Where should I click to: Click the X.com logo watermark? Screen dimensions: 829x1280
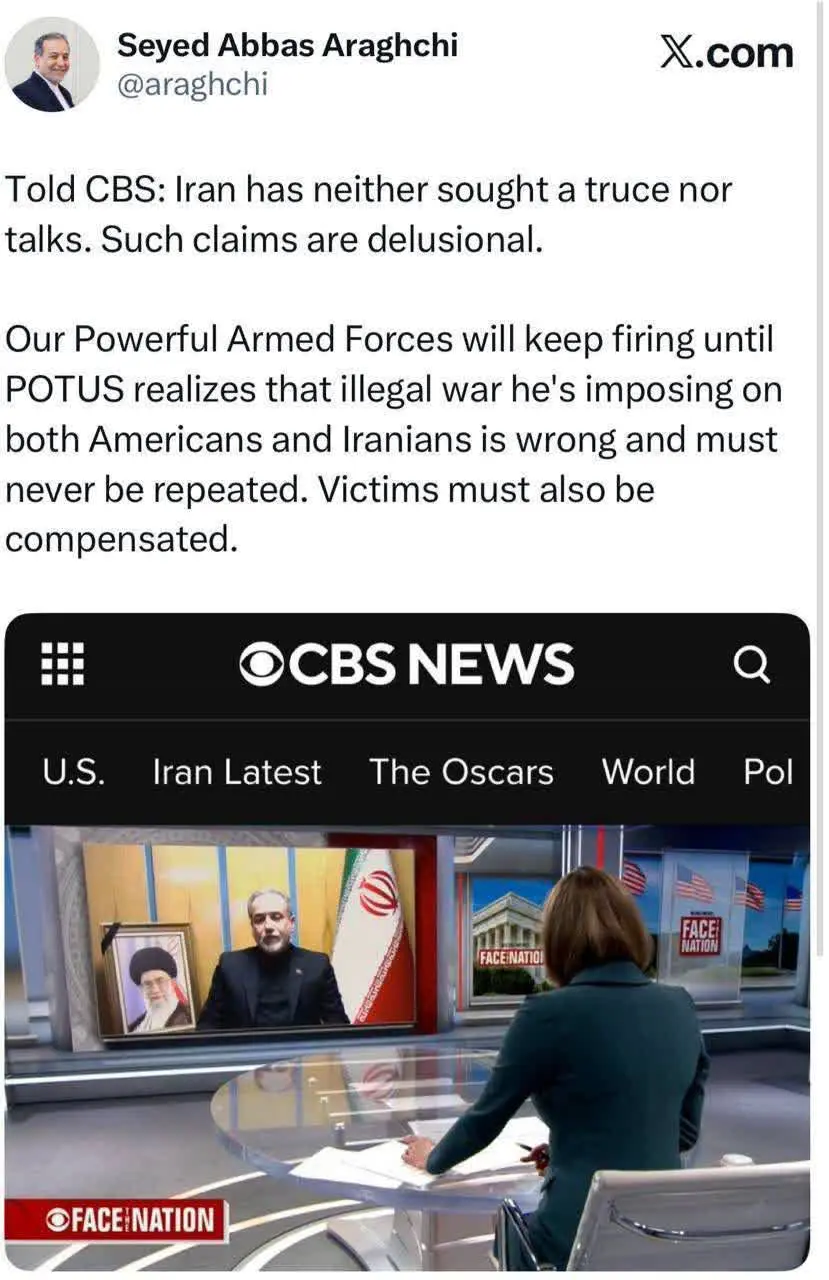726,50
